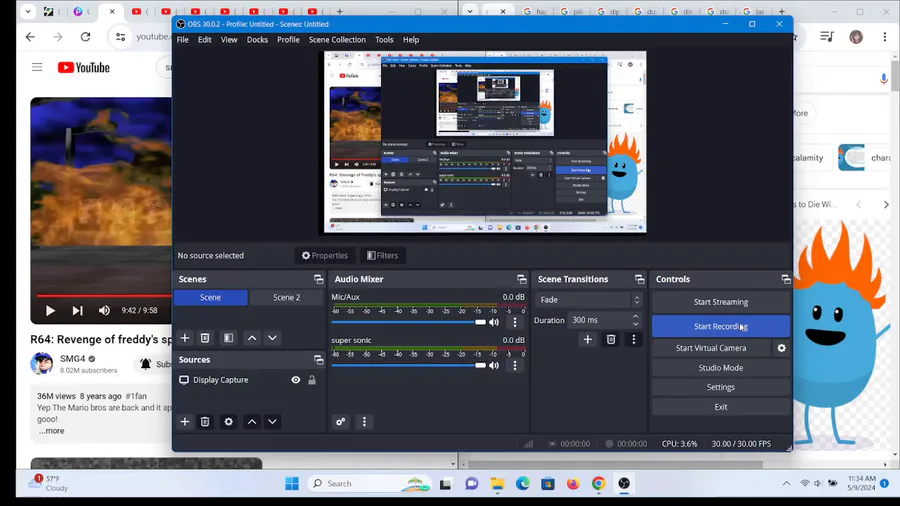The width and height of the screenshot is (900, 506).
Task: Open source Properties button
Action: pos(325,255)
